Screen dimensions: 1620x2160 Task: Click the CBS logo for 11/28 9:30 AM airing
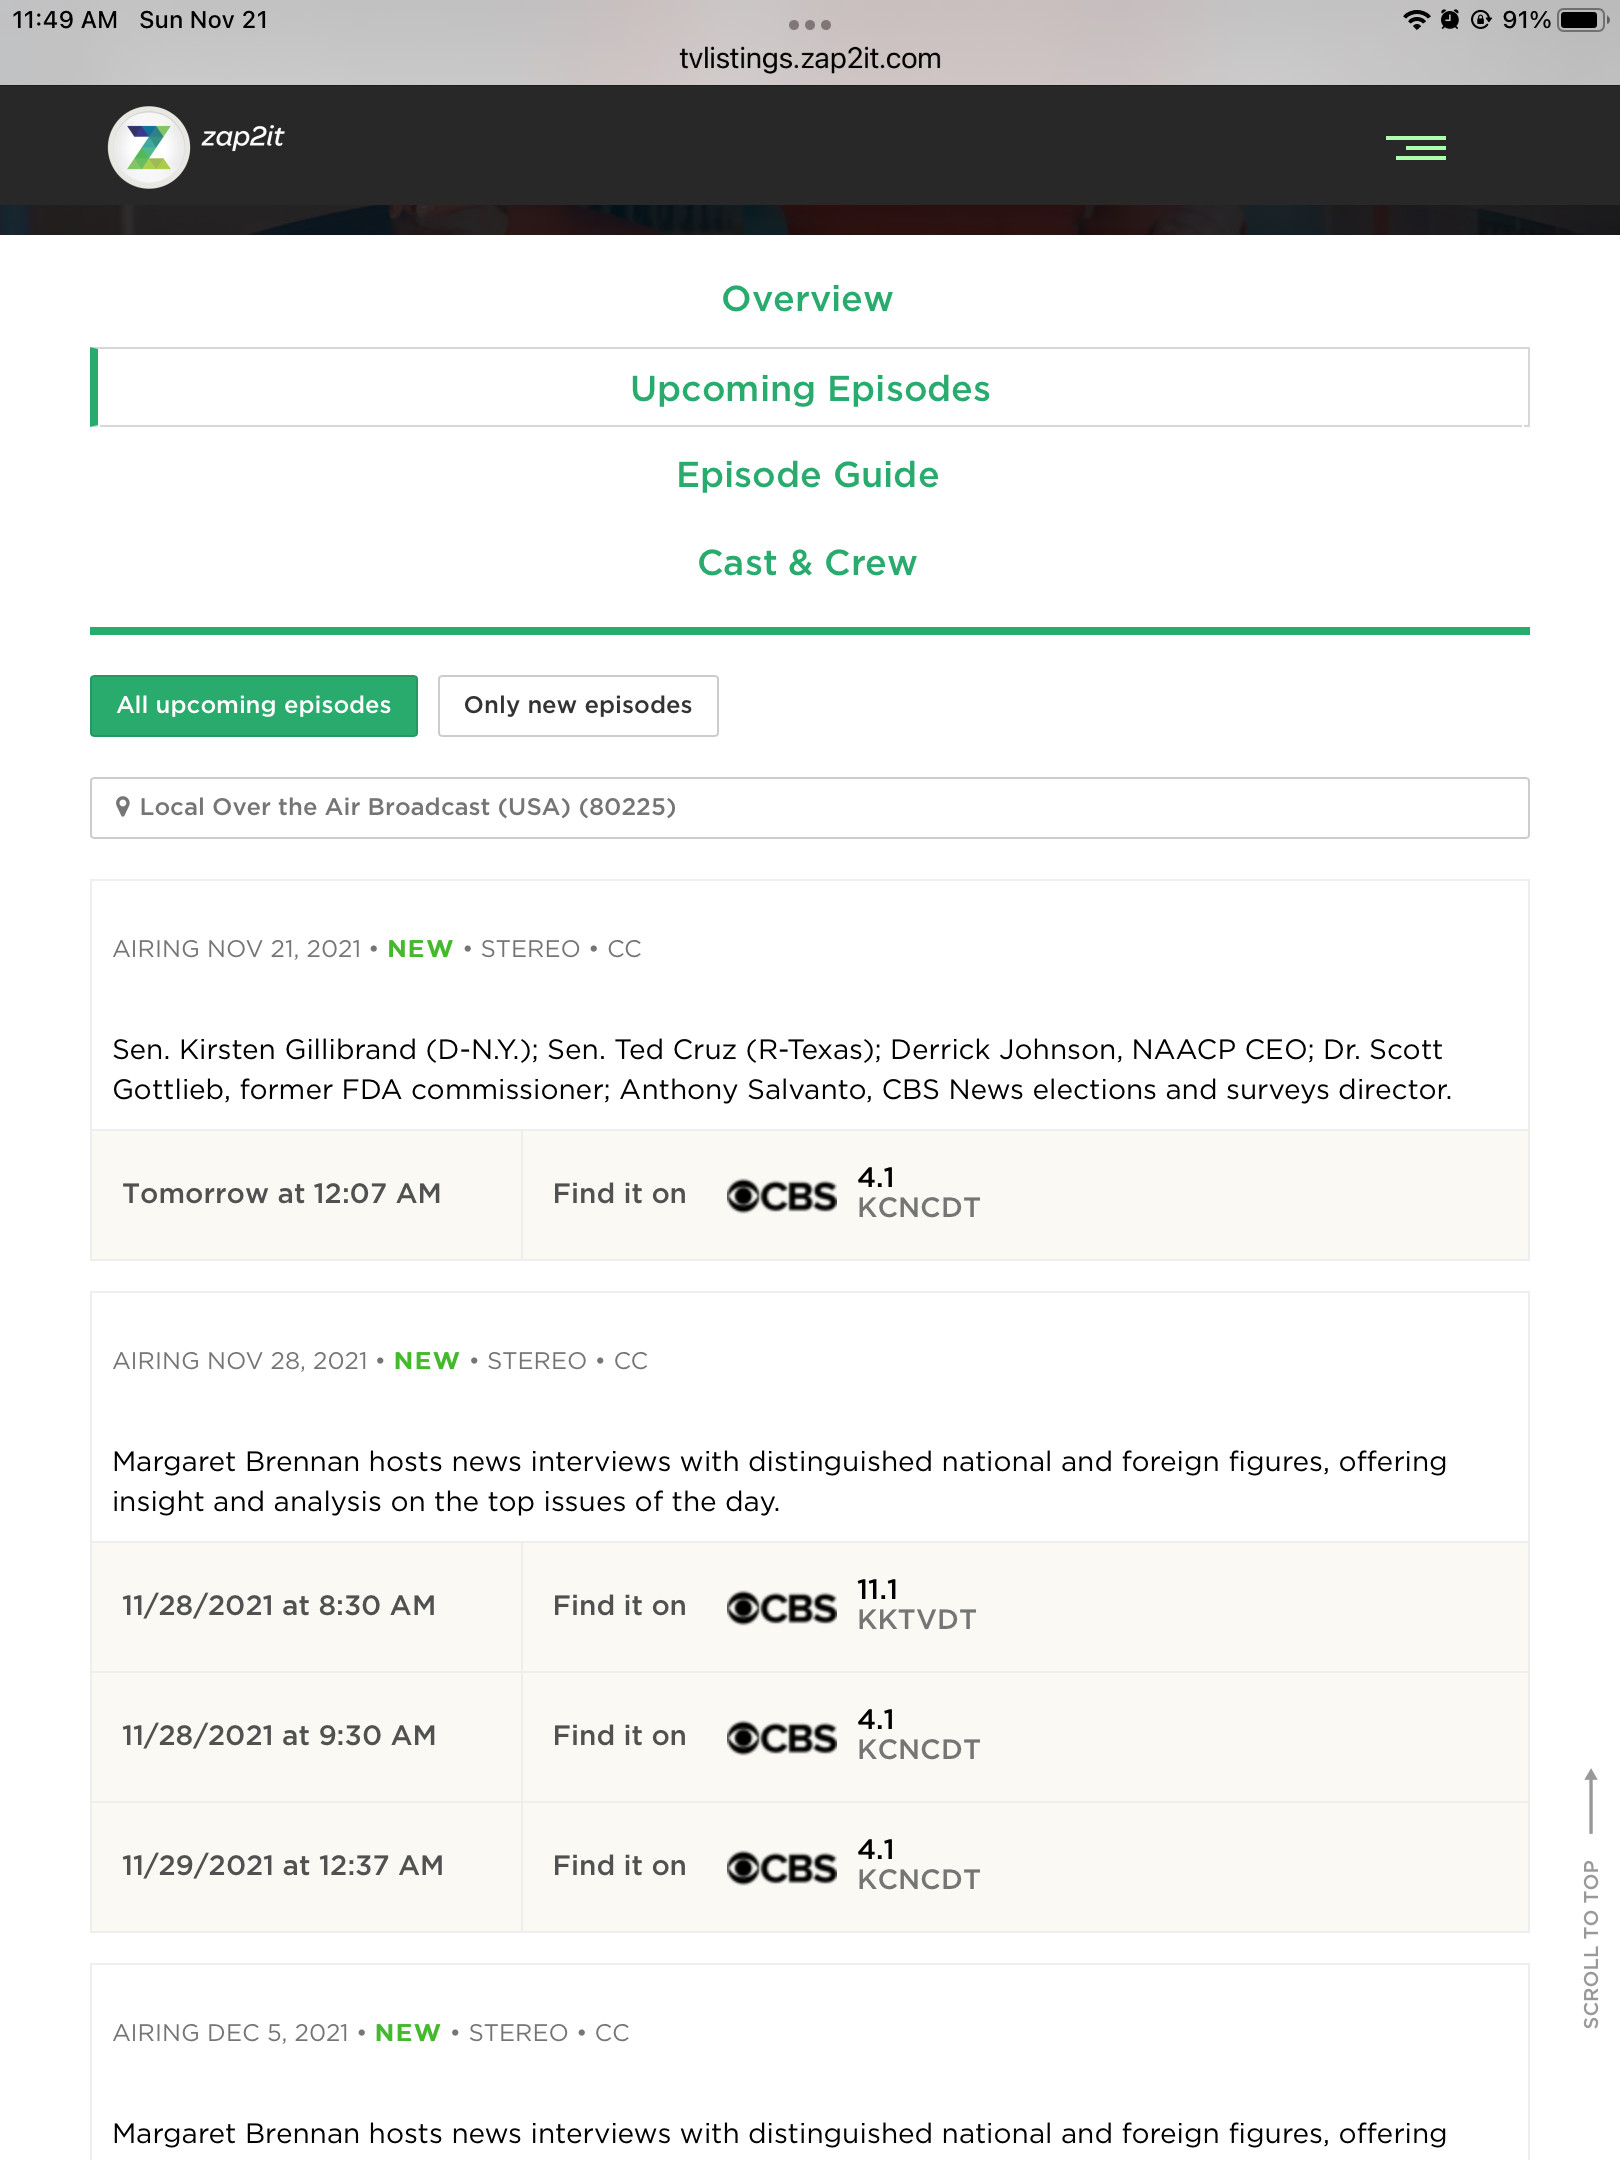(781, 1737)
